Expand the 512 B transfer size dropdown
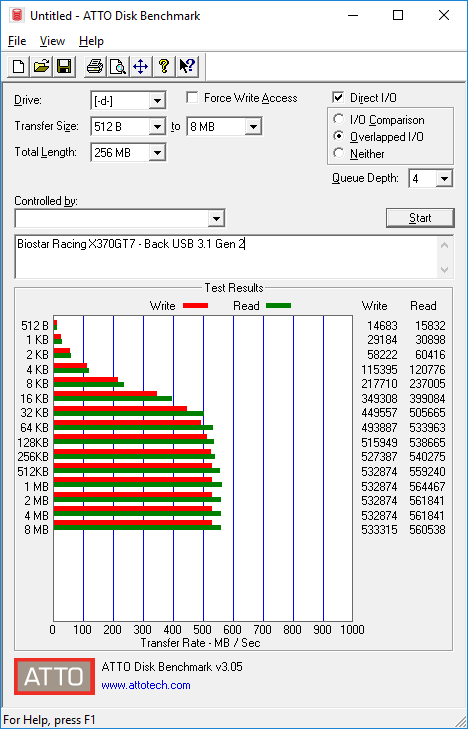 [157, 126]
